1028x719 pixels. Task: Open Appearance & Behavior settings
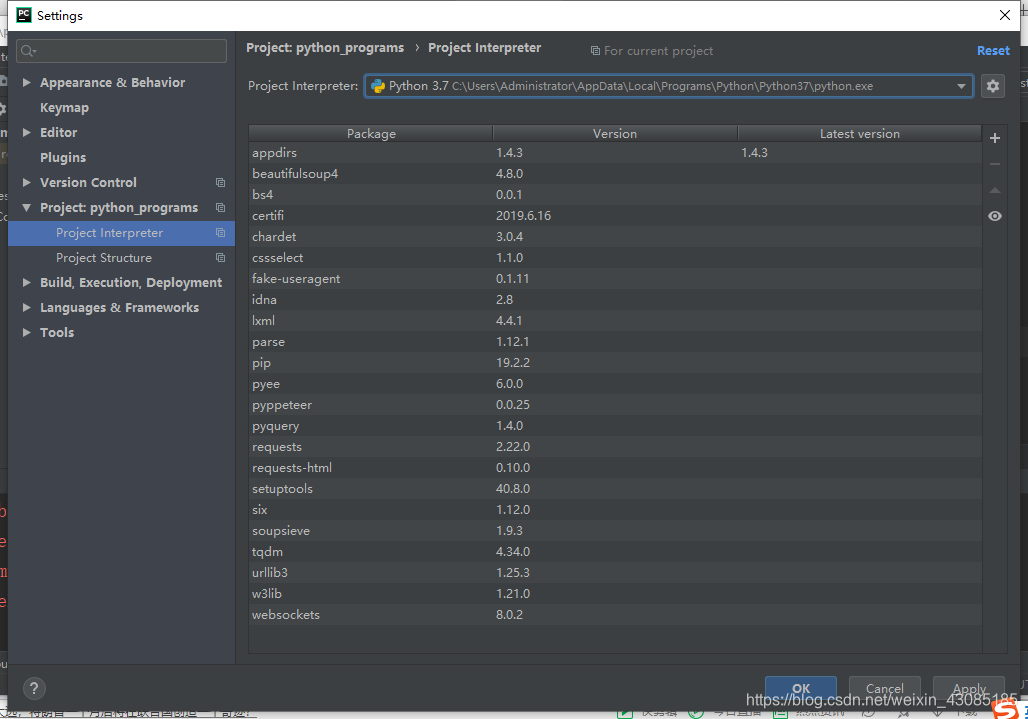[x=112, y=83]
